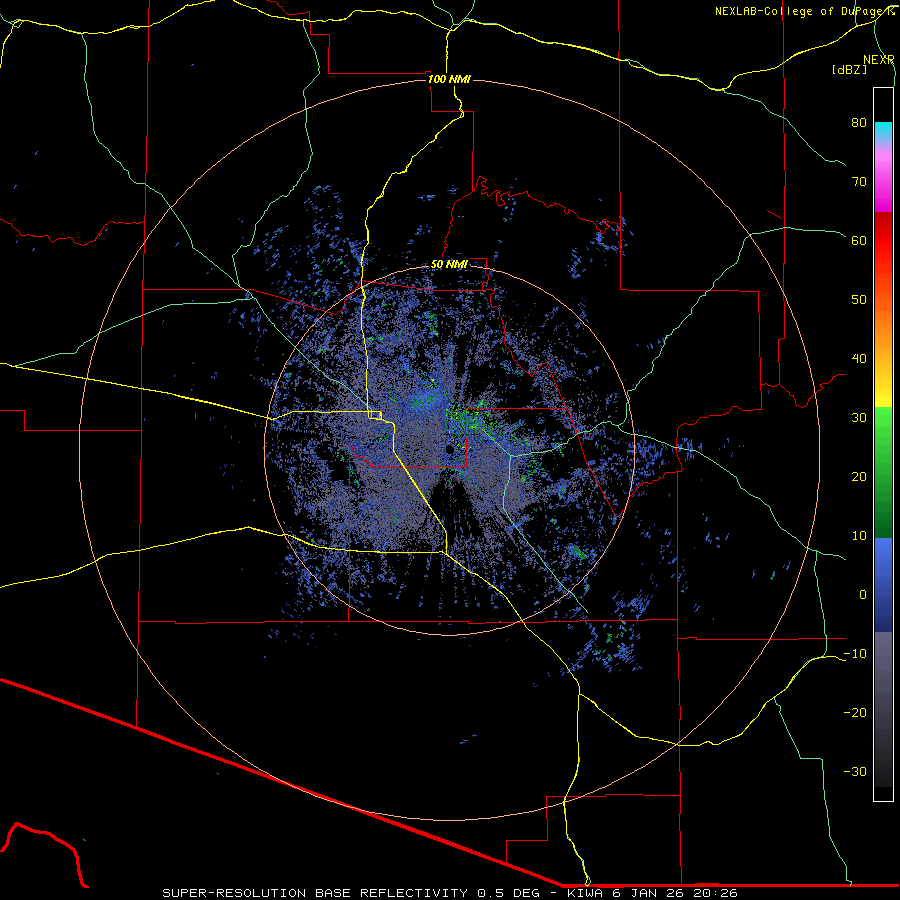Click the blue segment of the color bar
The image size is (900, 900).
coord(883,585)
